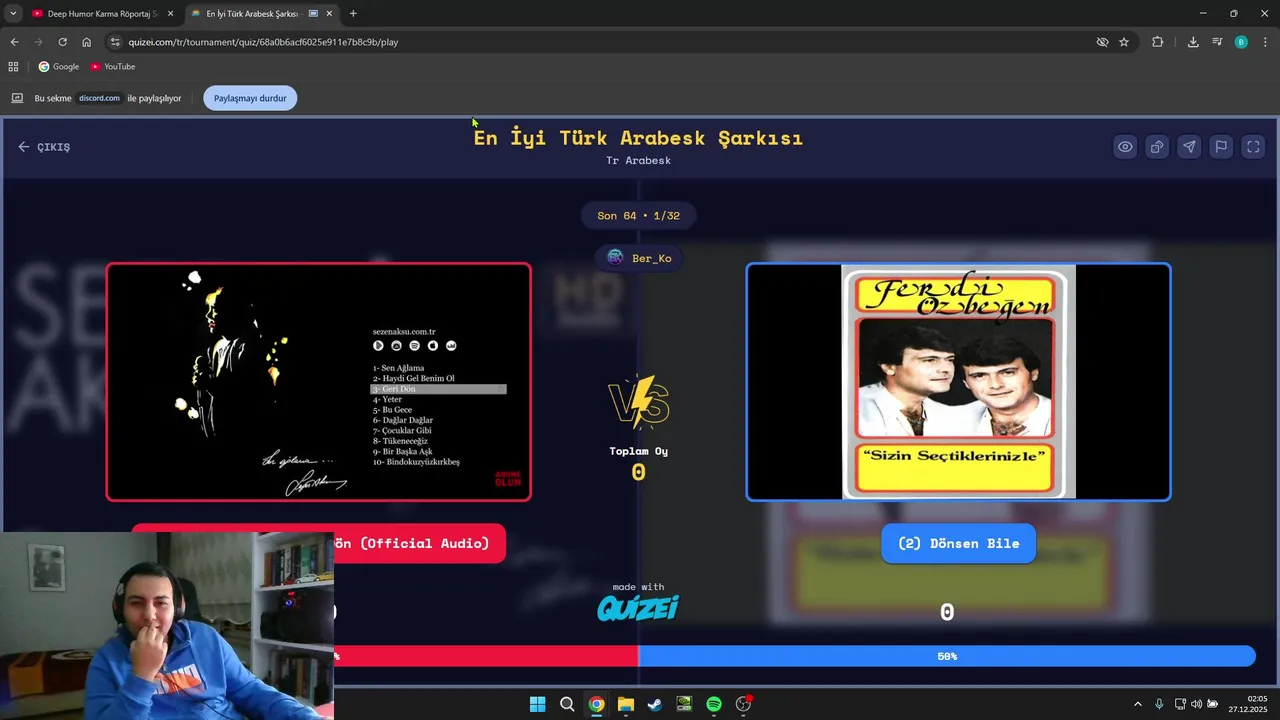Image resolution: width=1280 pixels, height=720 pixels.
Task: Open the Google bookmark
Action: point(59,67)
